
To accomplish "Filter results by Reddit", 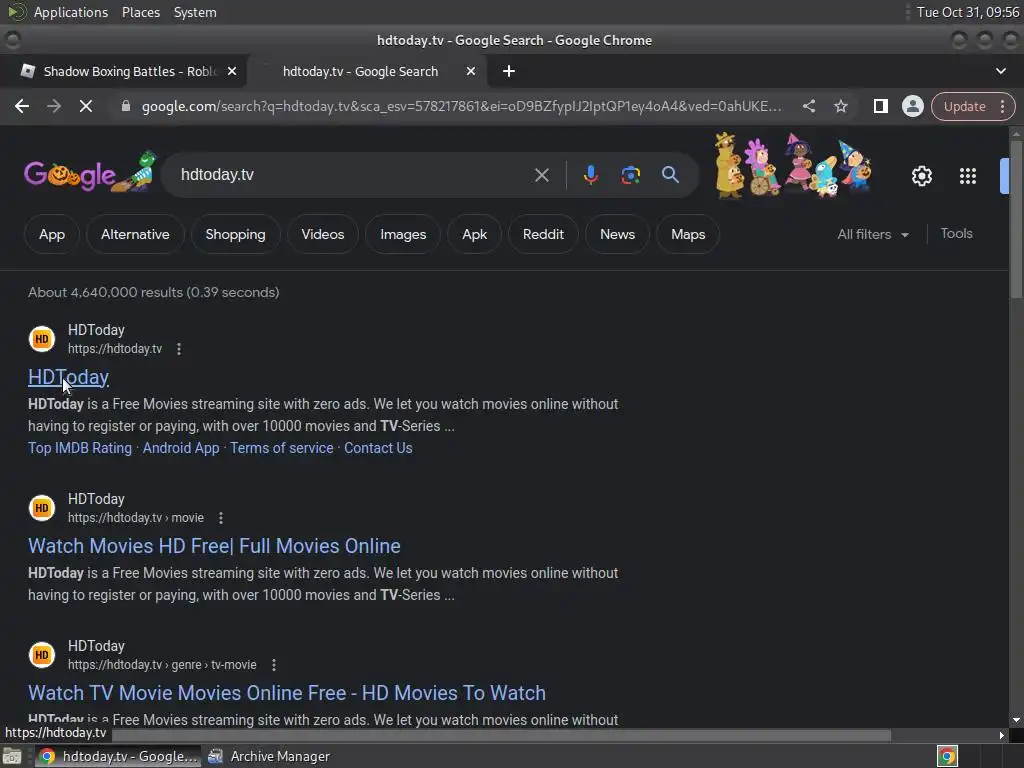I will [x=543, y=234].
